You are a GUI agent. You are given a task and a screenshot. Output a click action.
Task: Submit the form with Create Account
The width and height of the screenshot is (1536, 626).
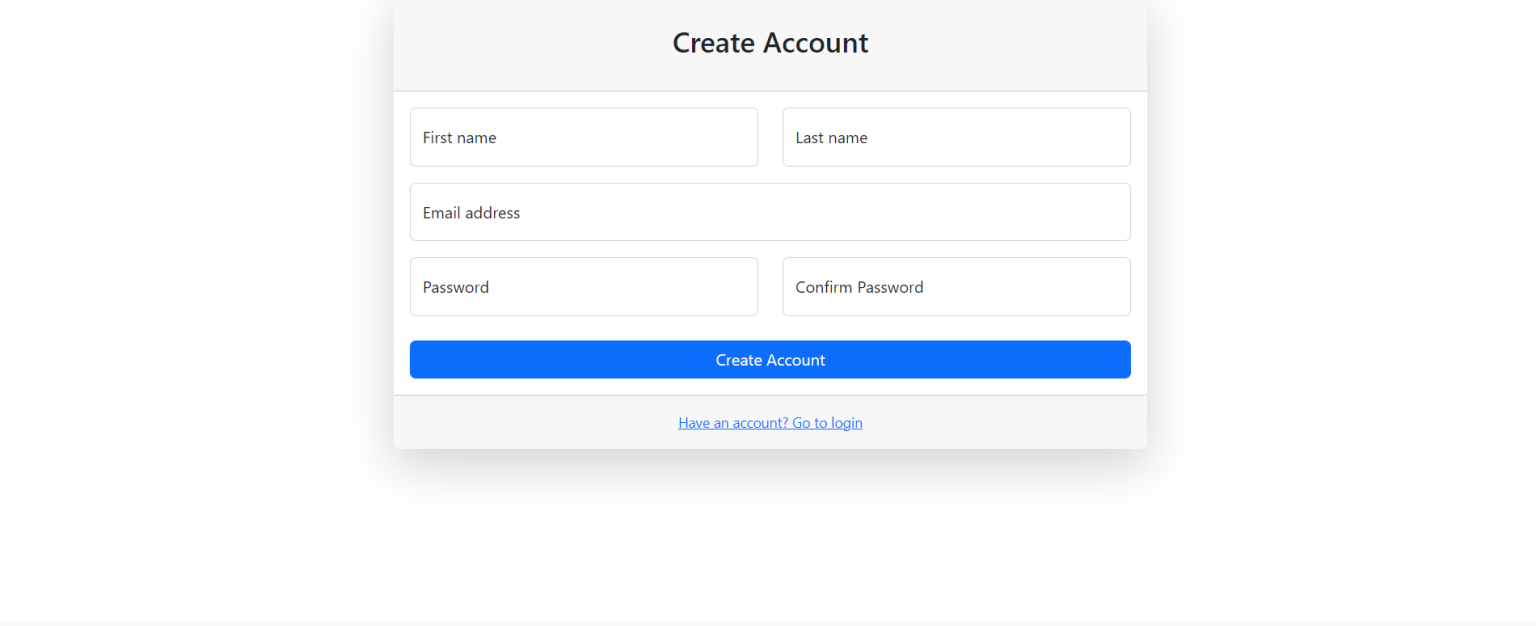point(770,359)
